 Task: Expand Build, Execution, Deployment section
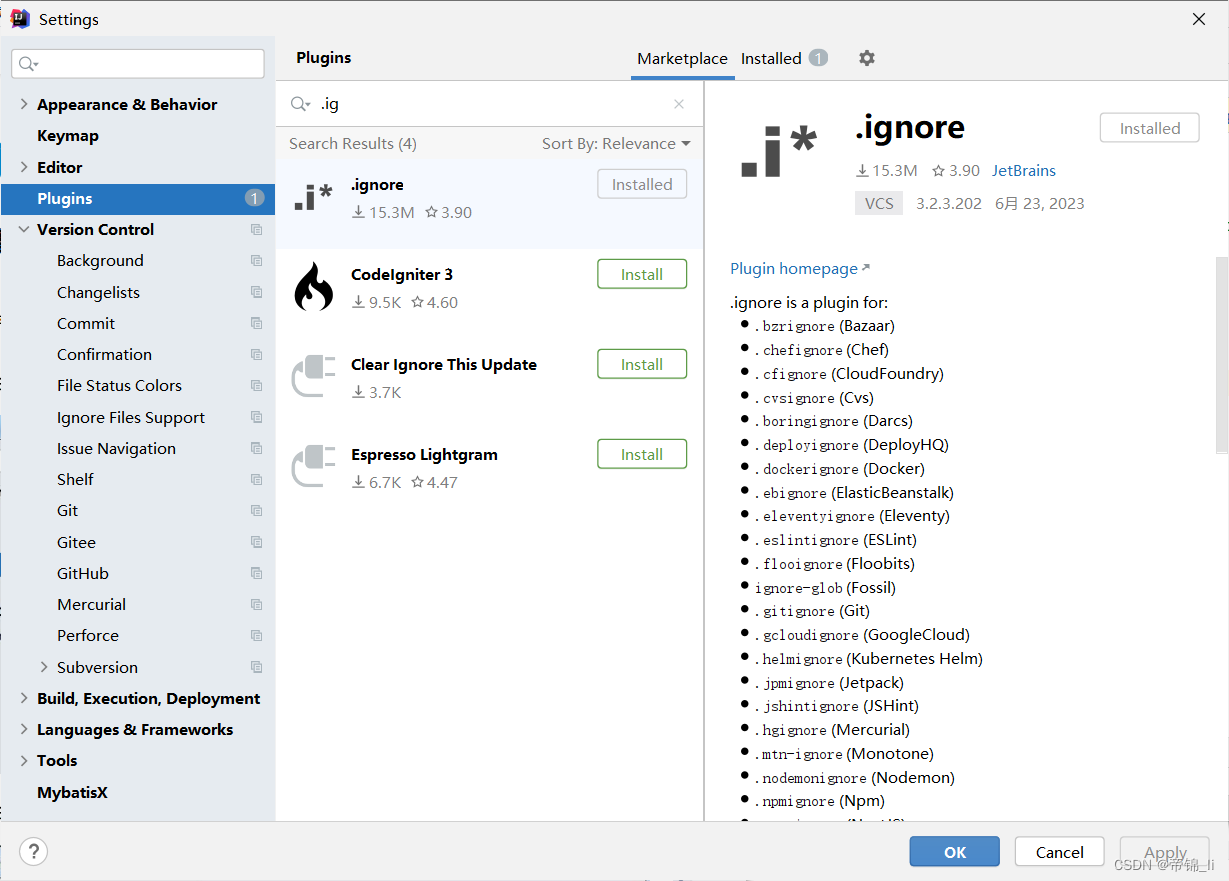24,698
